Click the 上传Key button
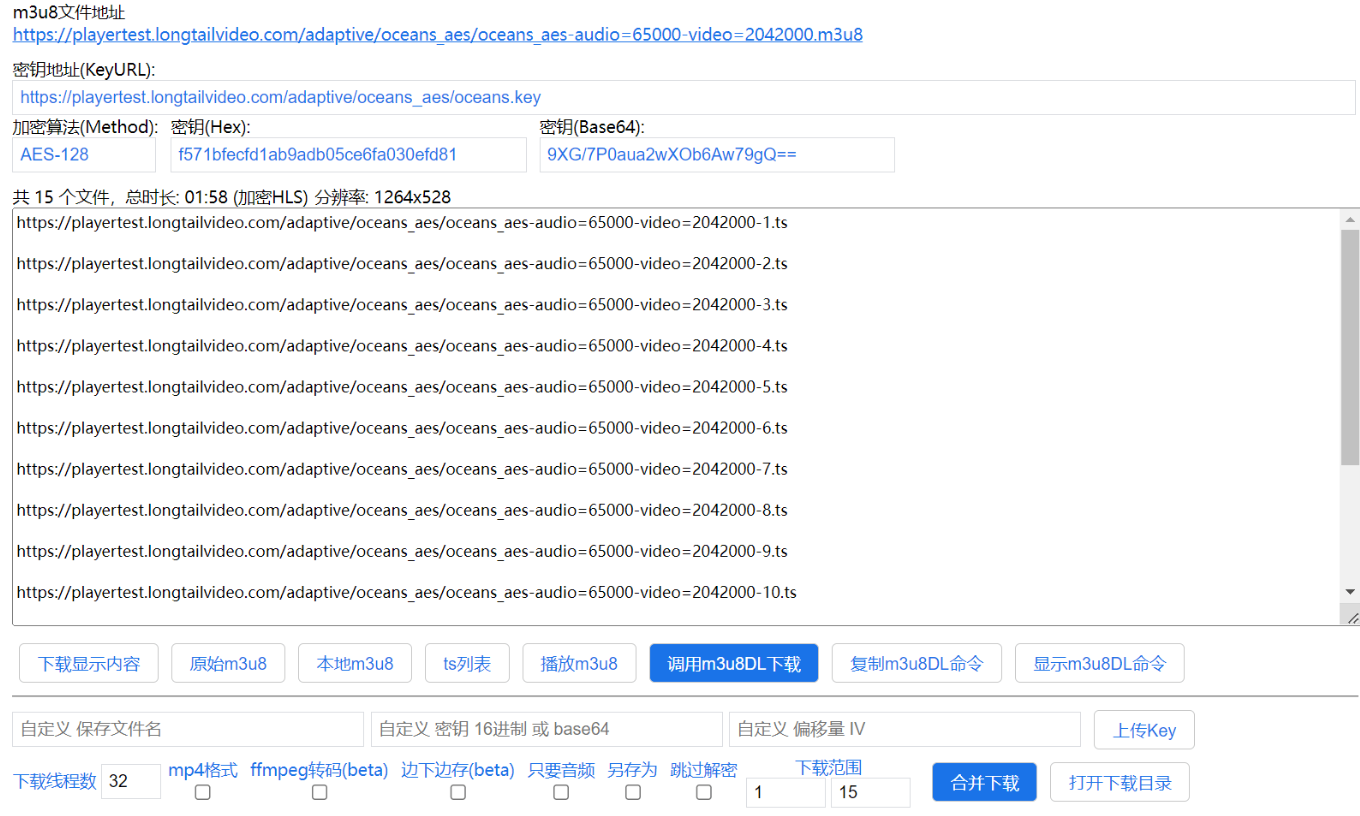 (x=1144, y=730)
